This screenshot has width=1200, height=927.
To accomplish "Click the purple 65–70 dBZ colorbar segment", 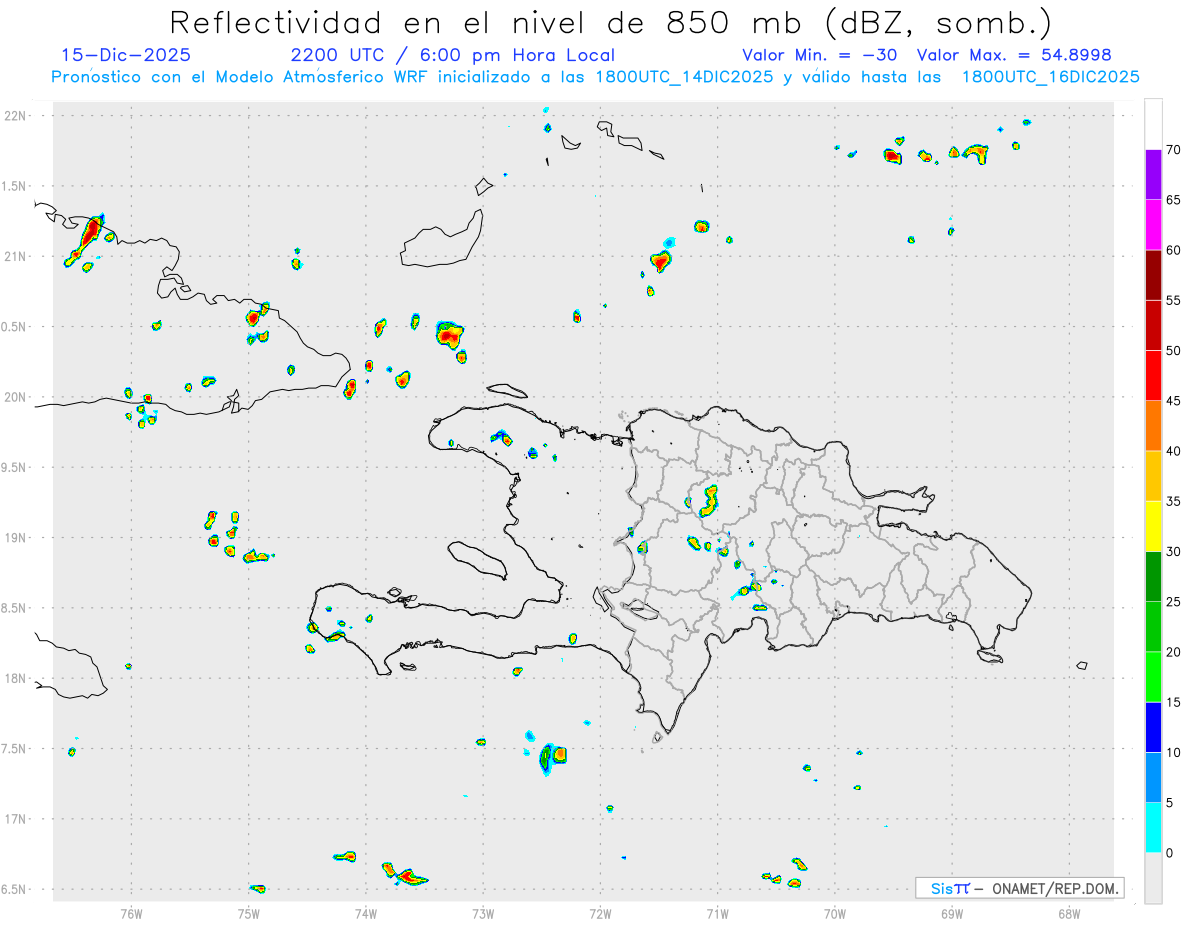I will point(1153,174).
